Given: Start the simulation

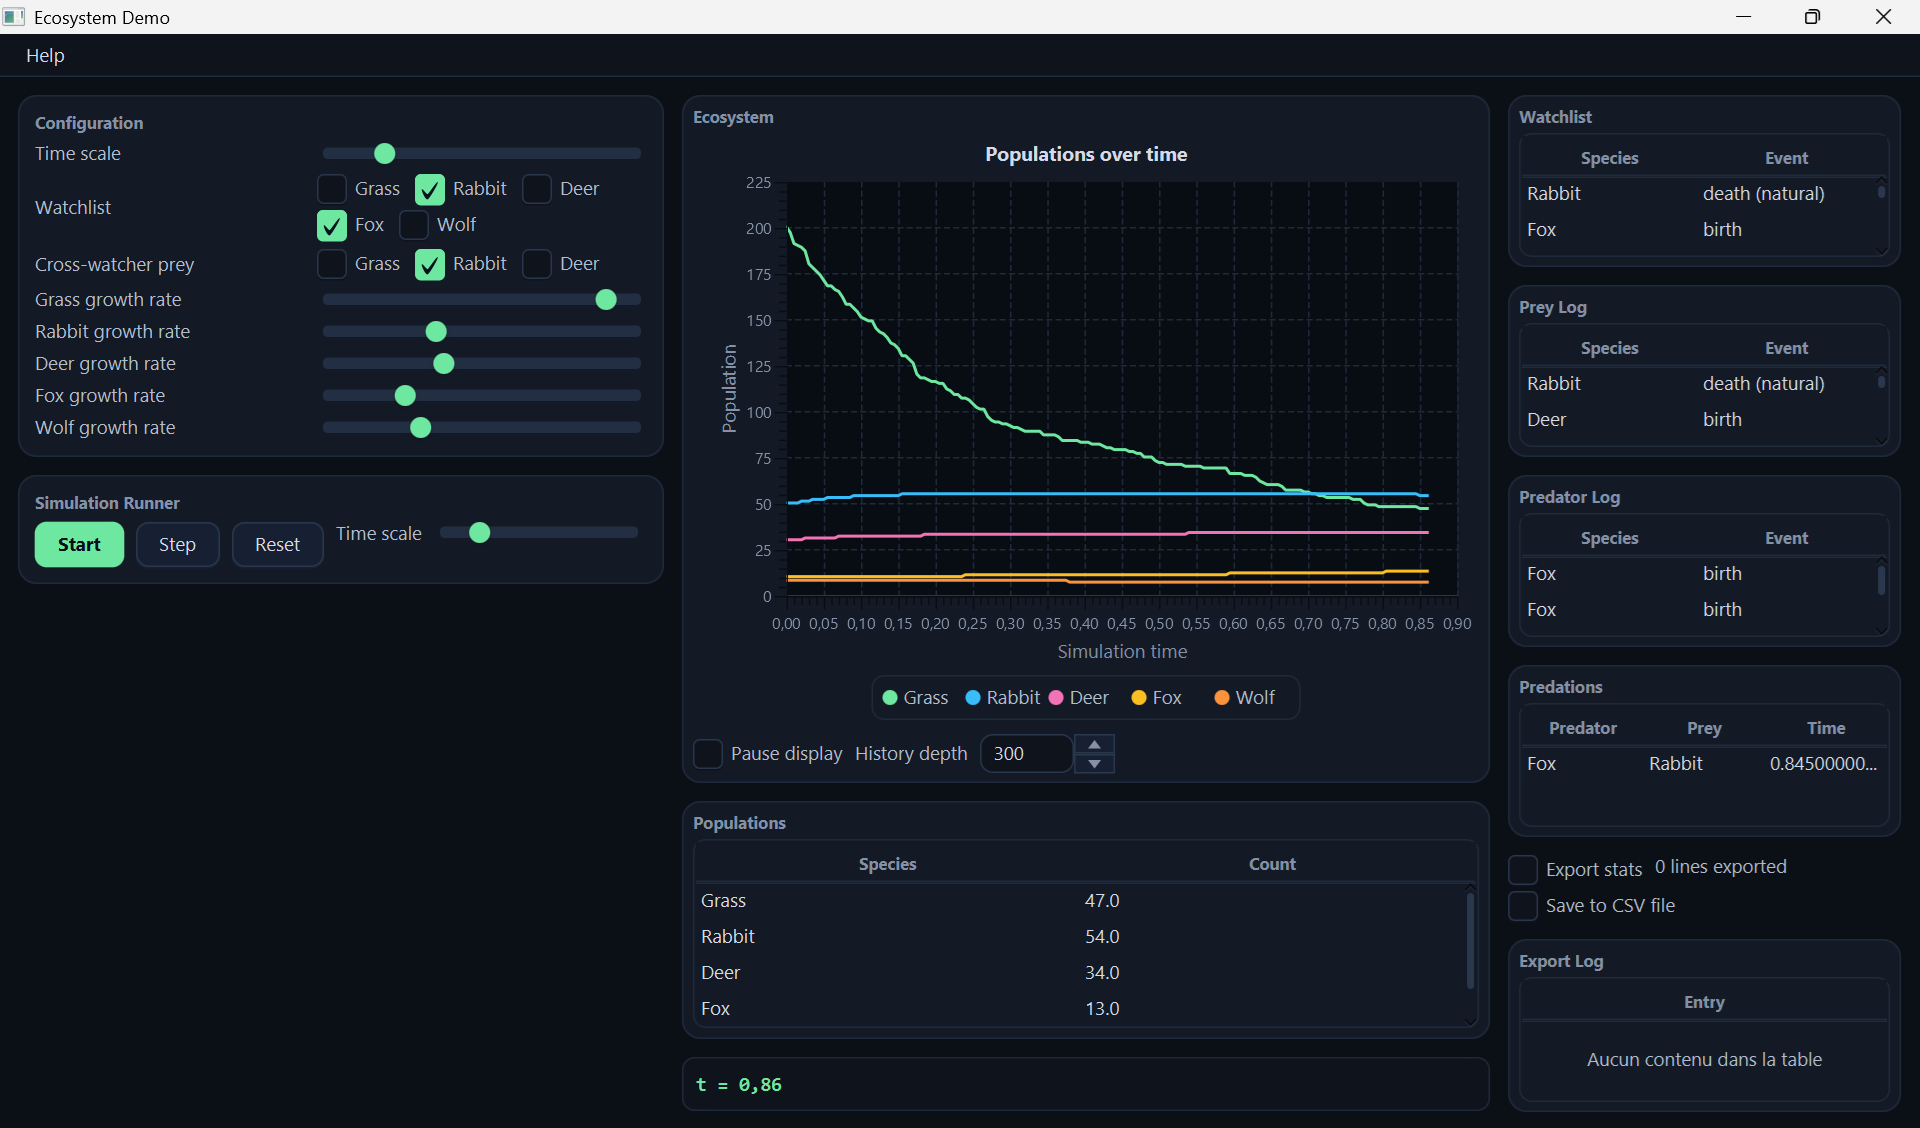Looking at the screenshot, I should (80, 545).
